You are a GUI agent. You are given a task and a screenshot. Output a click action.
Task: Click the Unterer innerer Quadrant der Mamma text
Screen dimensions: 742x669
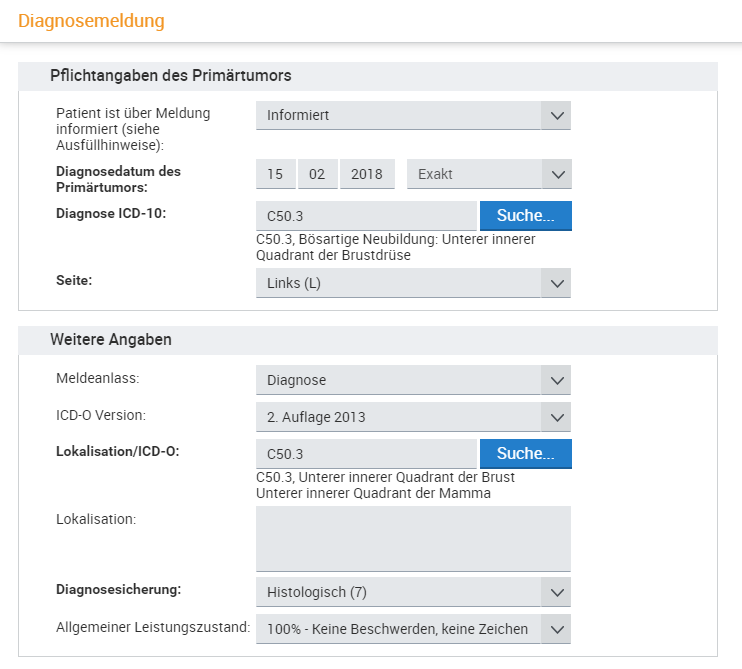(x=373, y=493)
